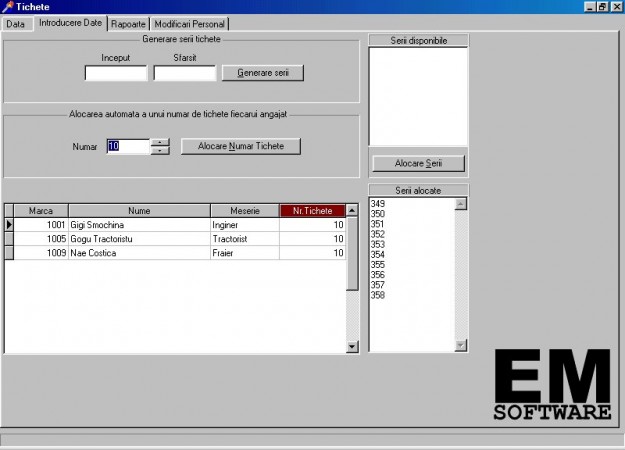
Task: Sort by the Nr.Tichete column header
Action: [x=312, y=211]
